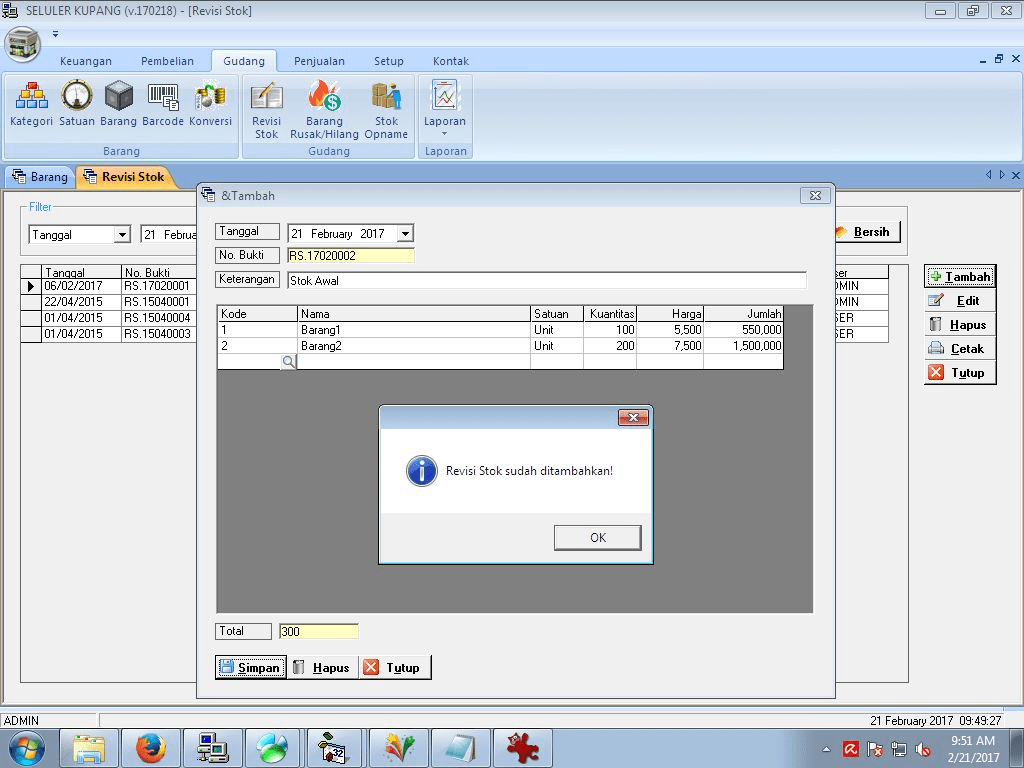Click into the Keterangan text field
Viewport: 1024px width, 768px height.
[x=545, y=281]
